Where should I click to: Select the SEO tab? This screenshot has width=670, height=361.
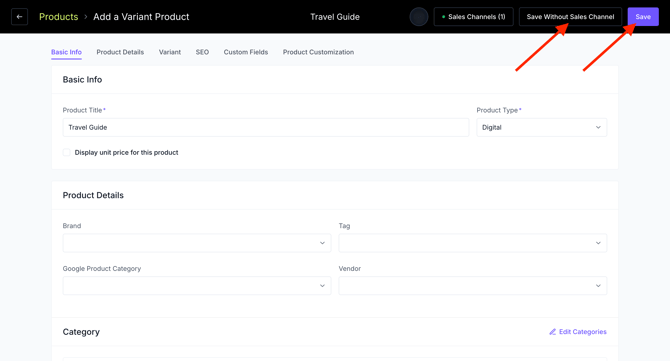click(x=202, y=52)
